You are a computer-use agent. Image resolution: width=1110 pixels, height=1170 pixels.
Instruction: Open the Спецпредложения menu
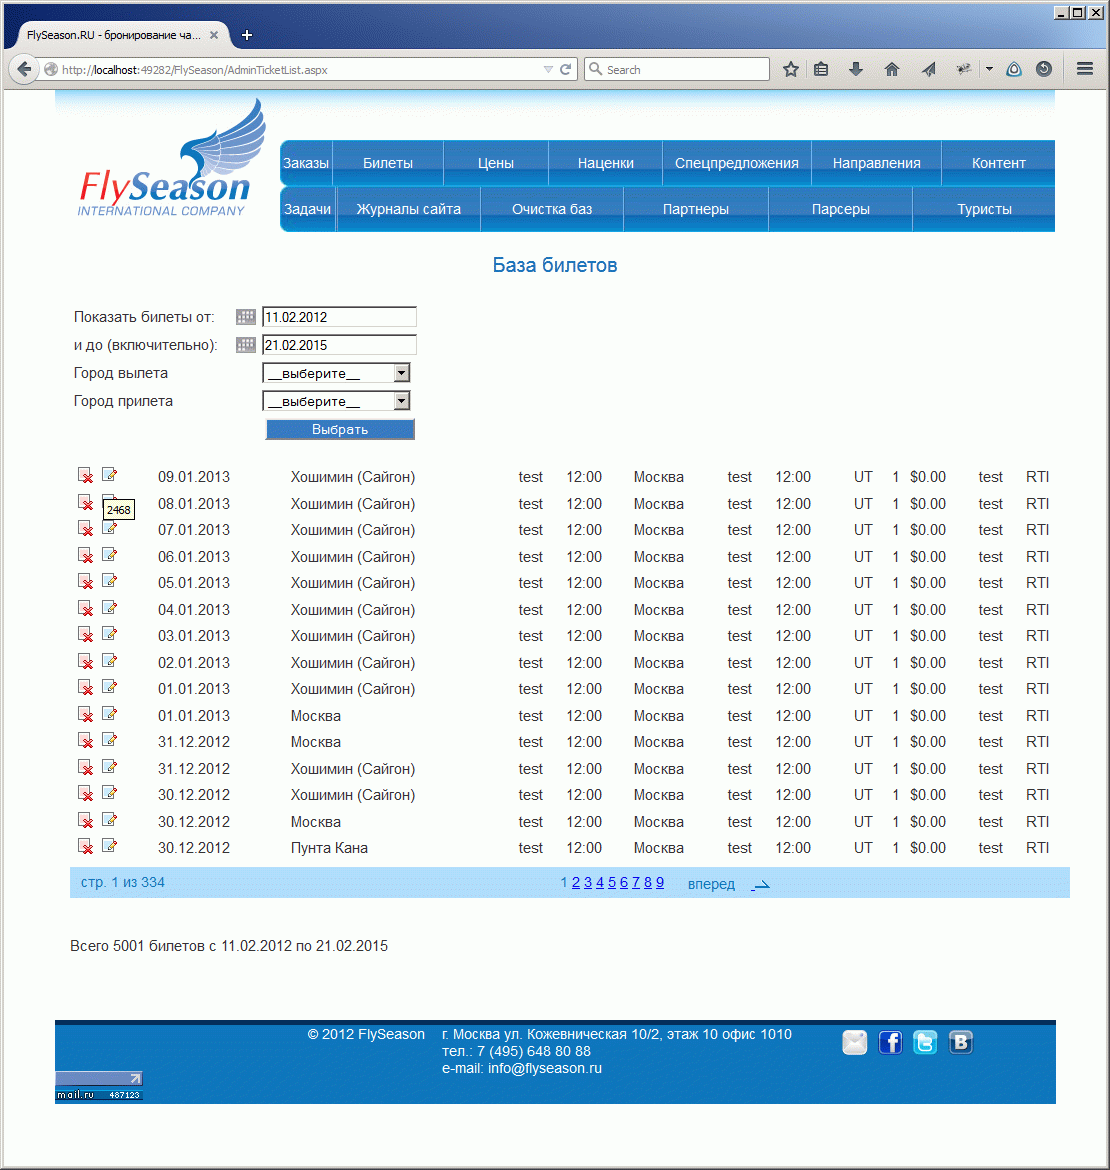(x=737, y=163)
